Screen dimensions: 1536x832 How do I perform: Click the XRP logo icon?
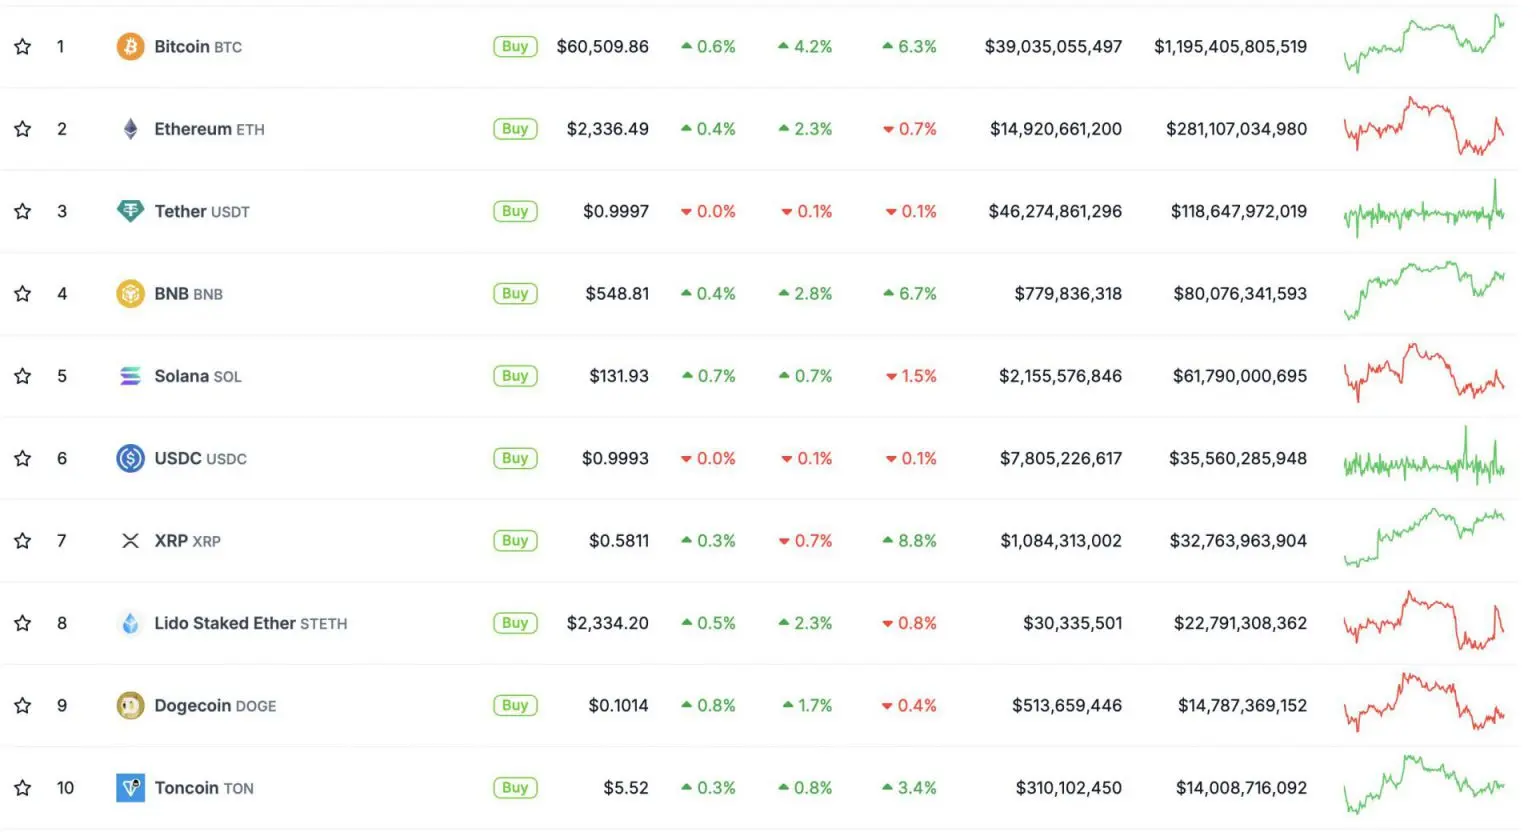click(130, 541)
